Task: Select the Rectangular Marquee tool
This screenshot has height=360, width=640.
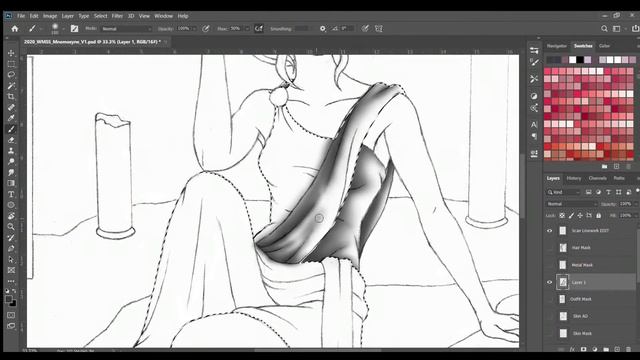Action: [11, 64]
